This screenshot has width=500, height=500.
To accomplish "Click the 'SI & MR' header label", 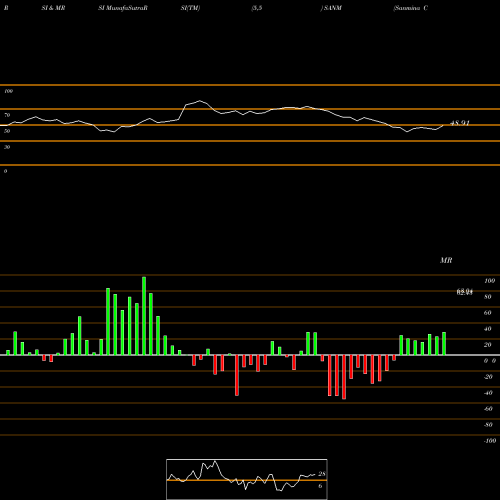I will coord(53,8).
